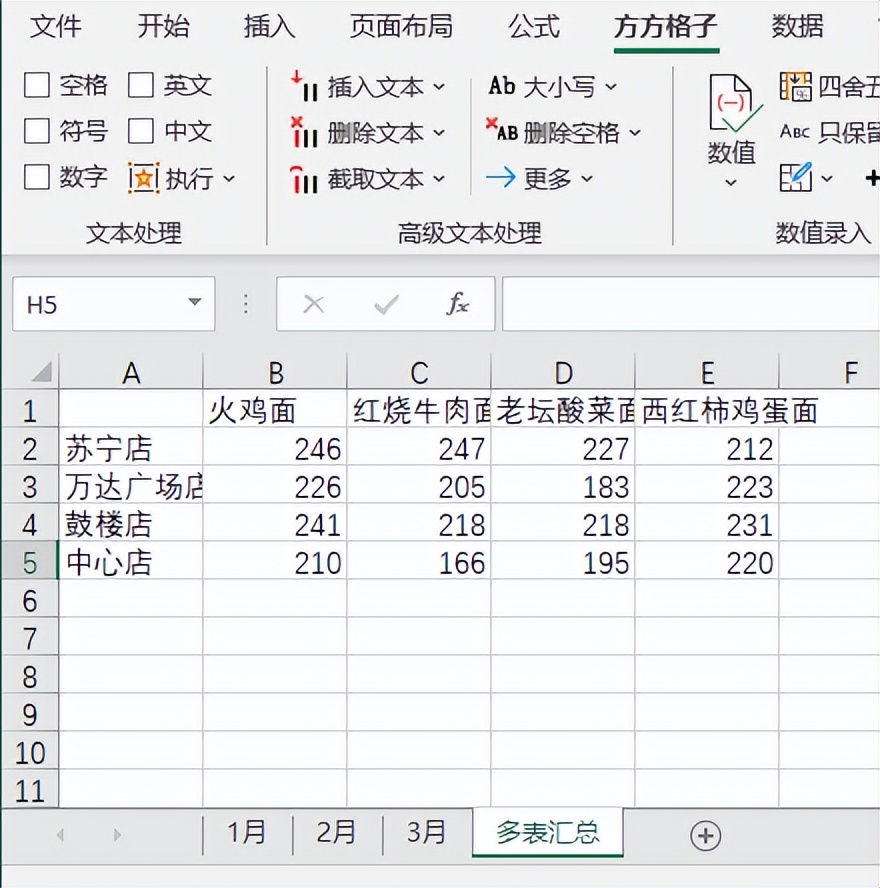
Task: Open the 多表汇总 worksheet tab
Action: 547,832
